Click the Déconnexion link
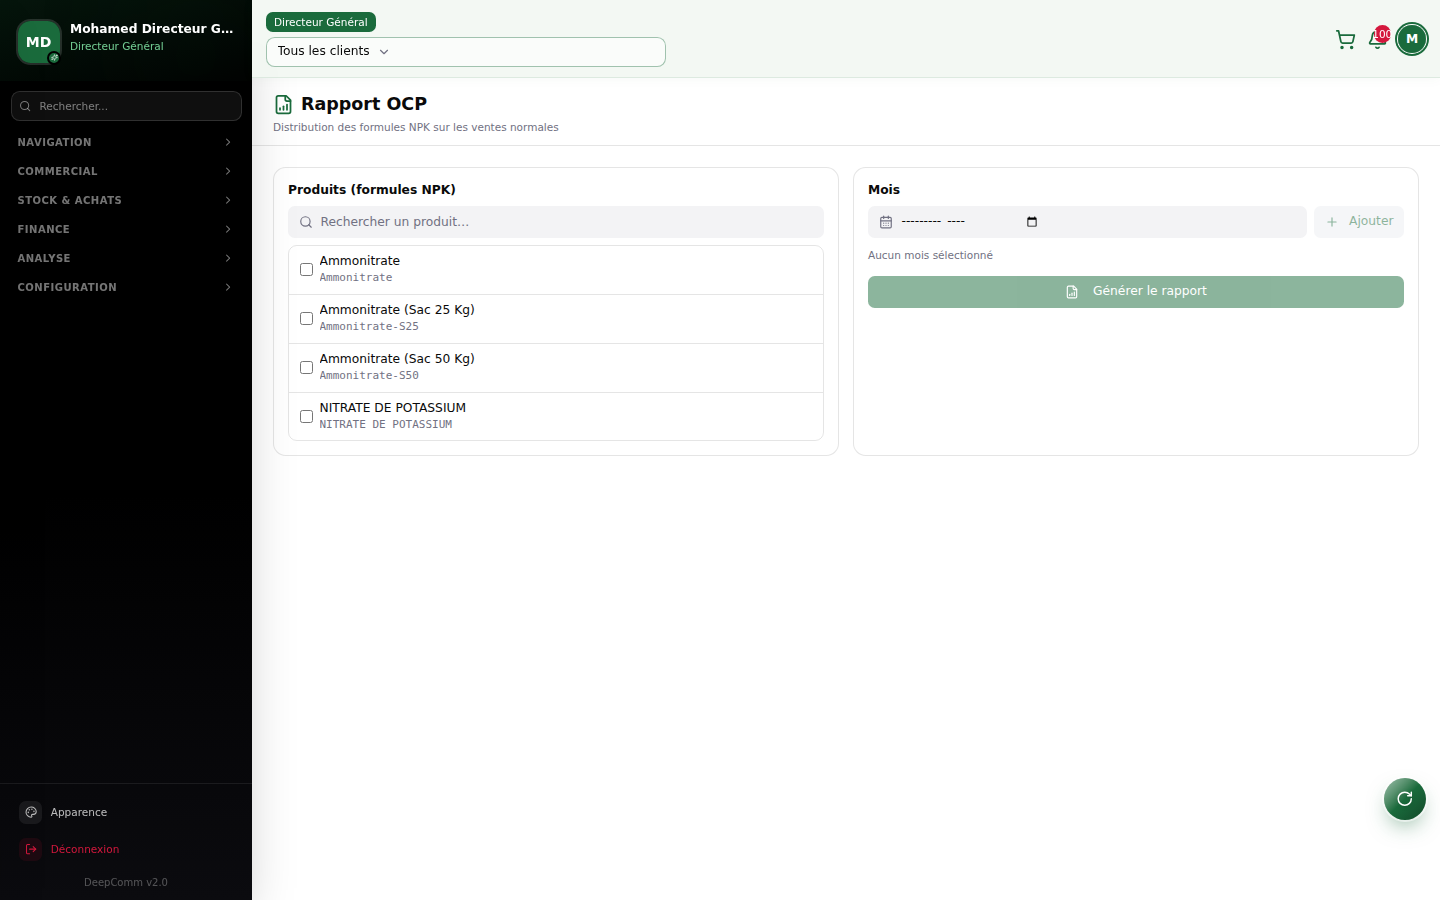The height and width of the screenshot is (900, 1440). pos(126,849)
